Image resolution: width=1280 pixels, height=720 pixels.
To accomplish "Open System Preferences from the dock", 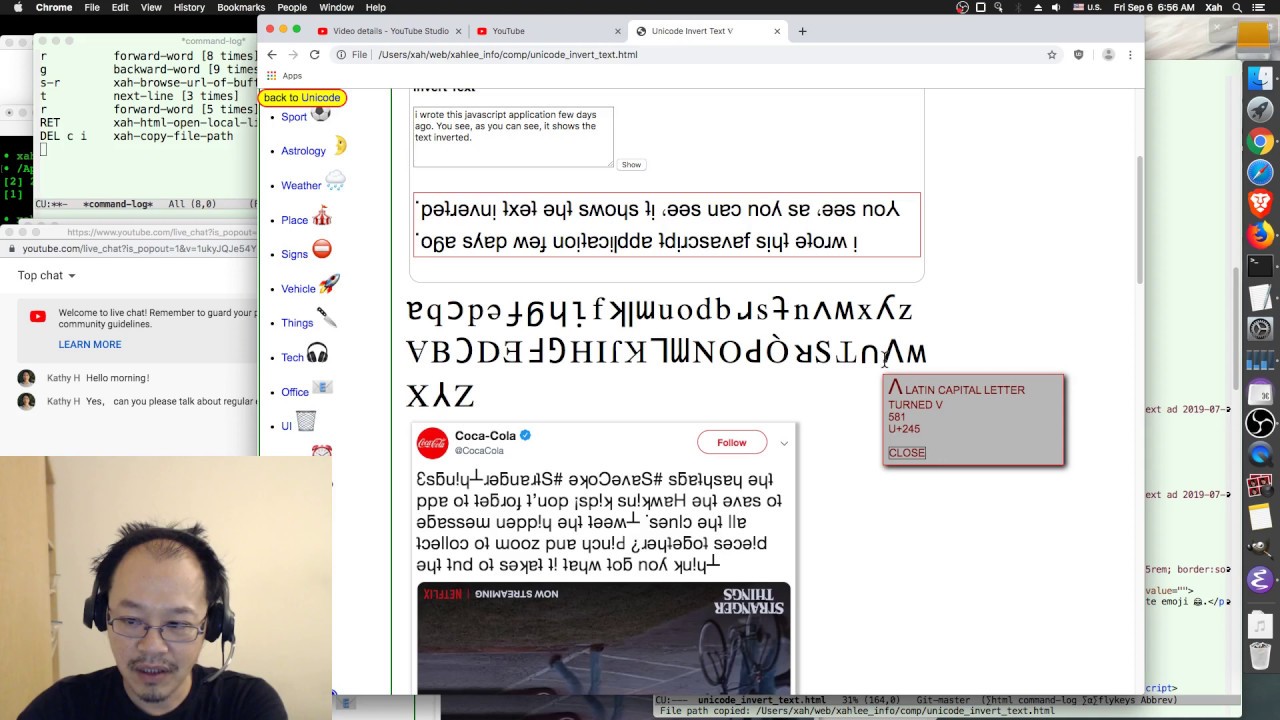I will [x=1260, y=328].
